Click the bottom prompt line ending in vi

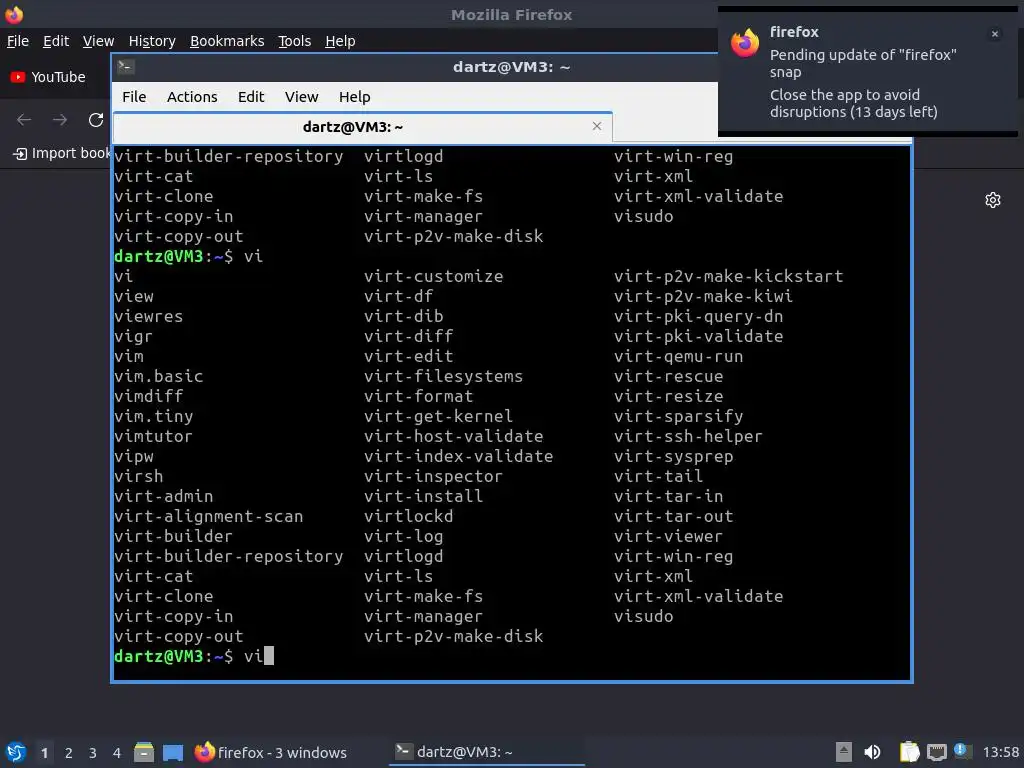pyautogui.click(x=194, y=656)
